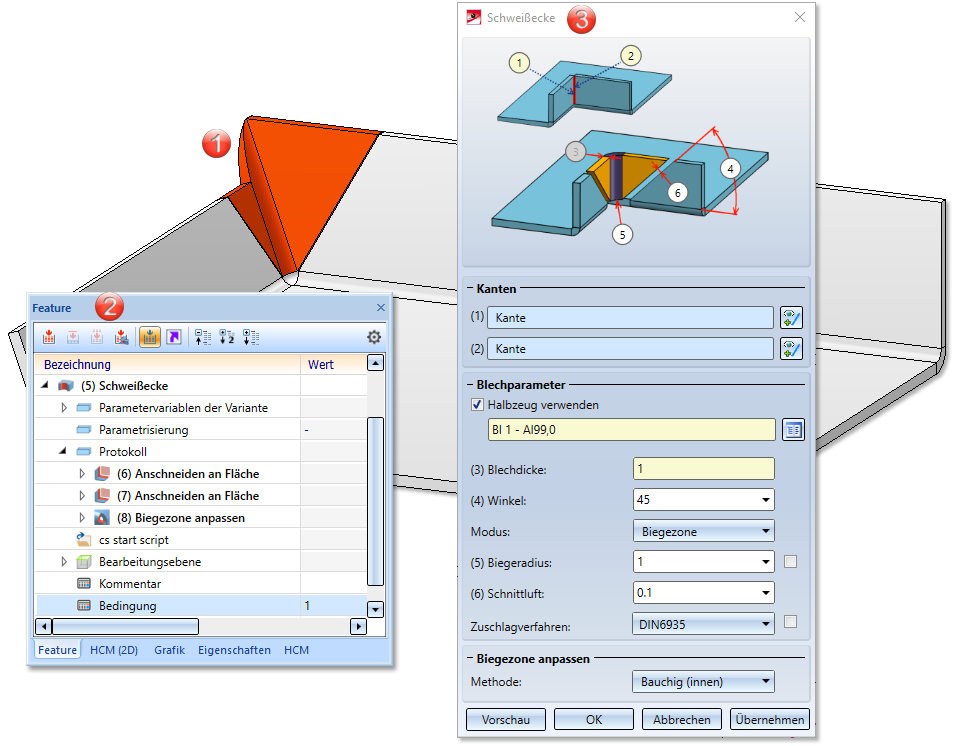The image size is (970, 746).
Task: Pick edge (2) with selection icon
Action: (791, 349)
